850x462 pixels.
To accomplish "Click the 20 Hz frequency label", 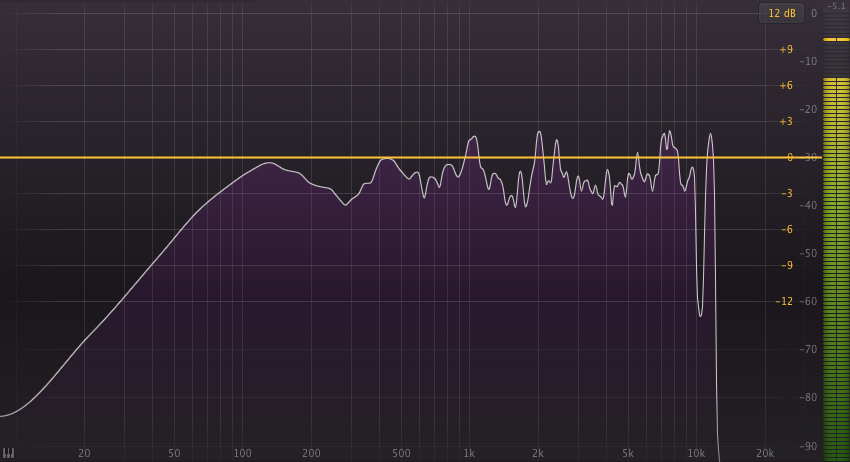I will click(x=84, y=453).
